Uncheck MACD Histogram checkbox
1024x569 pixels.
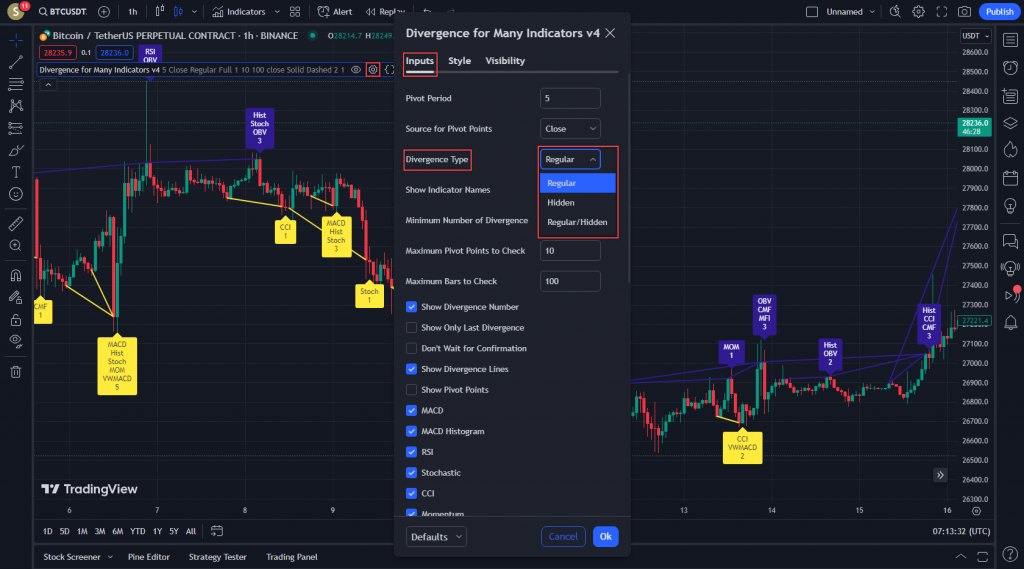click(x=411, y=431)
